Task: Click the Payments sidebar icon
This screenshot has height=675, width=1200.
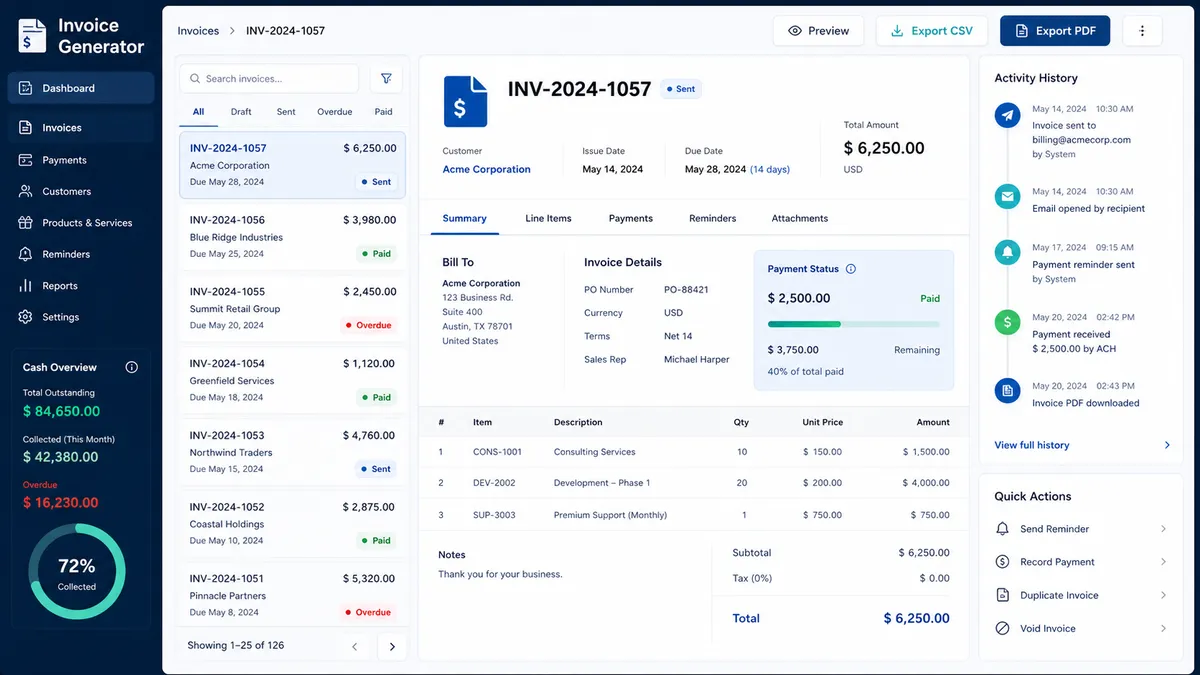Action: tap(25, 159)
